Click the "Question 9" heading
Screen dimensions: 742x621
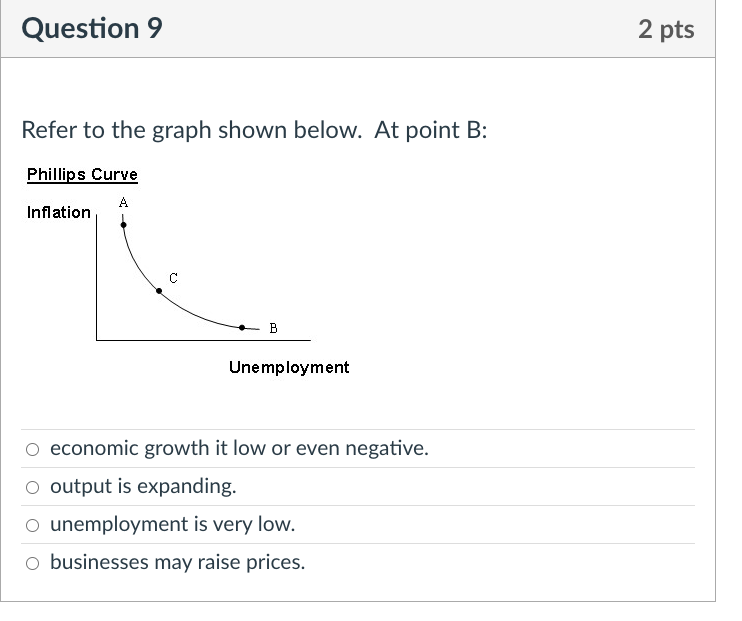pyautogui.click(x=91, y=29)
